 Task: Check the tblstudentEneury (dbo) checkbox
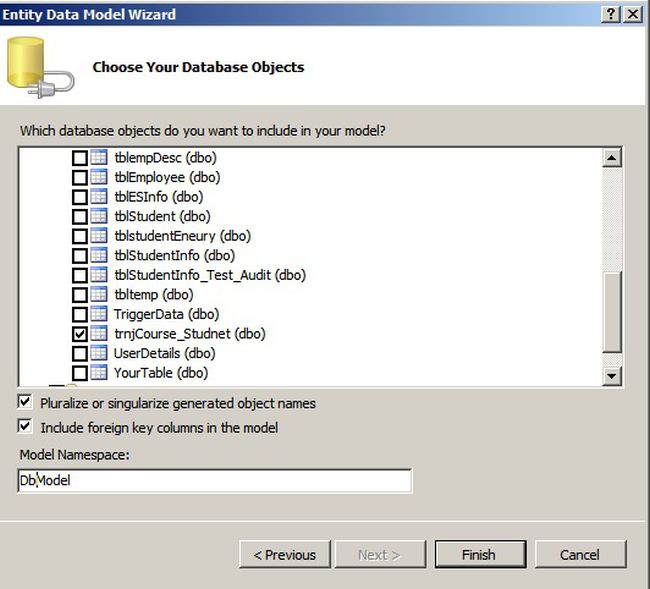(80, 236)
